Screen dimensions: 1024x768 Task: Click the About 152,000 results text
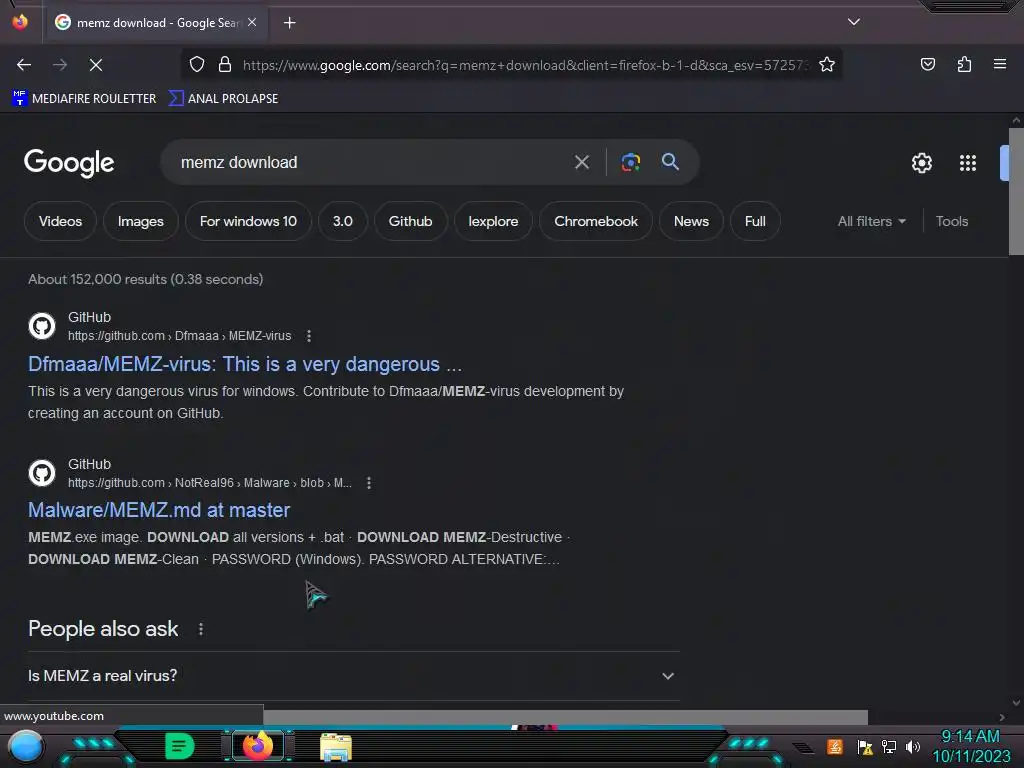[146, 280]
